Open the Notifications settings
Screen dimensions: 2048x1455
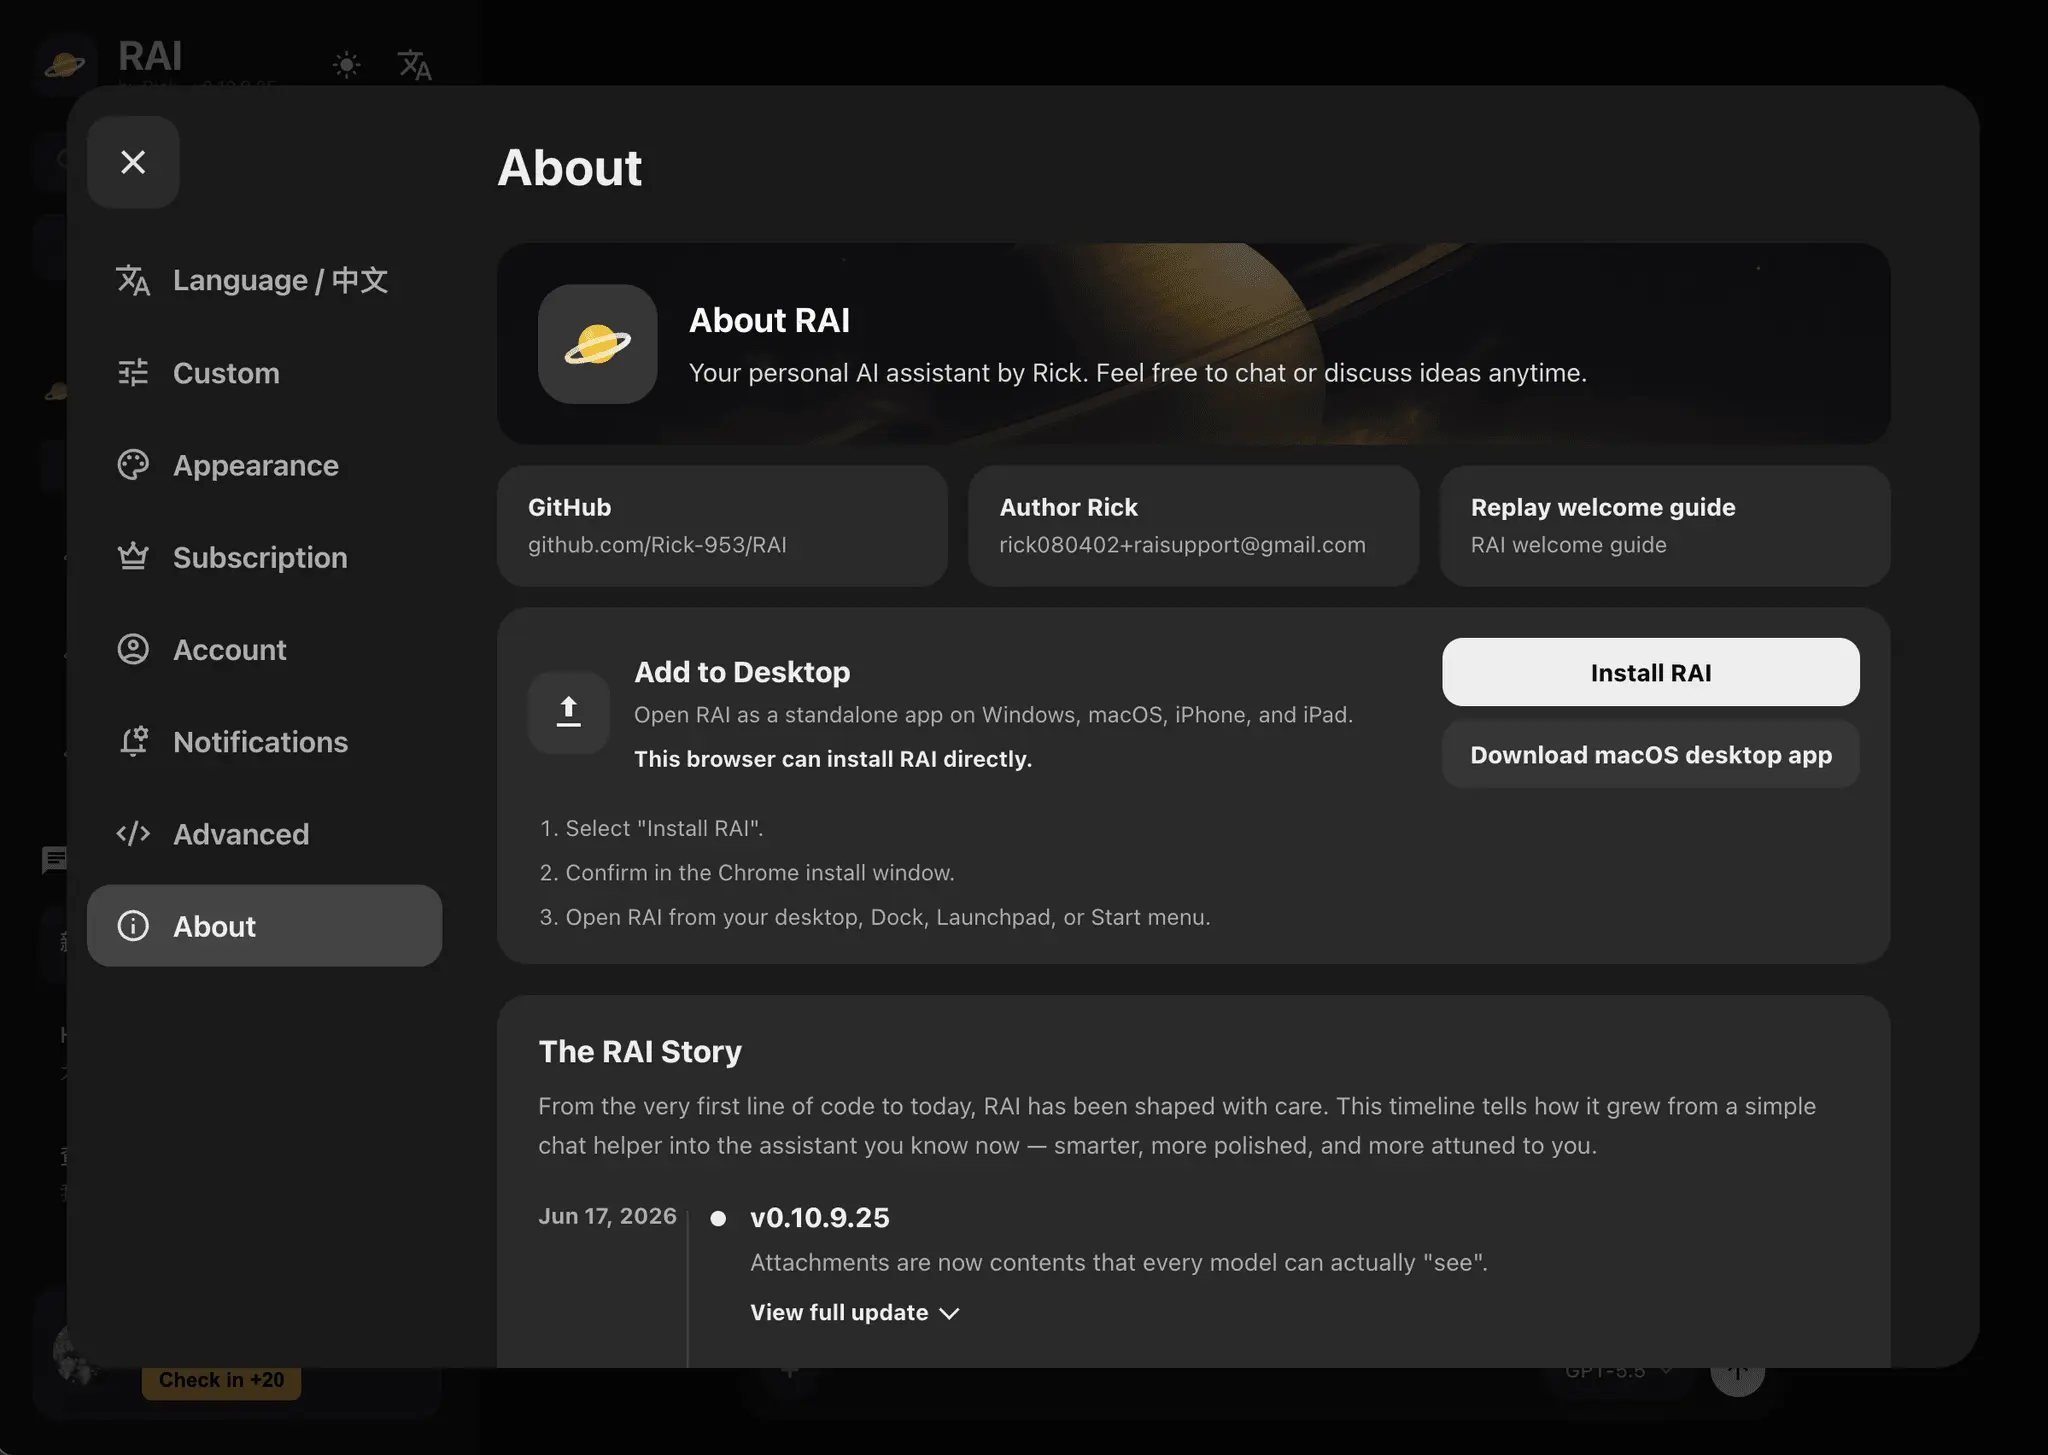pyautogui.click(x=264, y=741)
